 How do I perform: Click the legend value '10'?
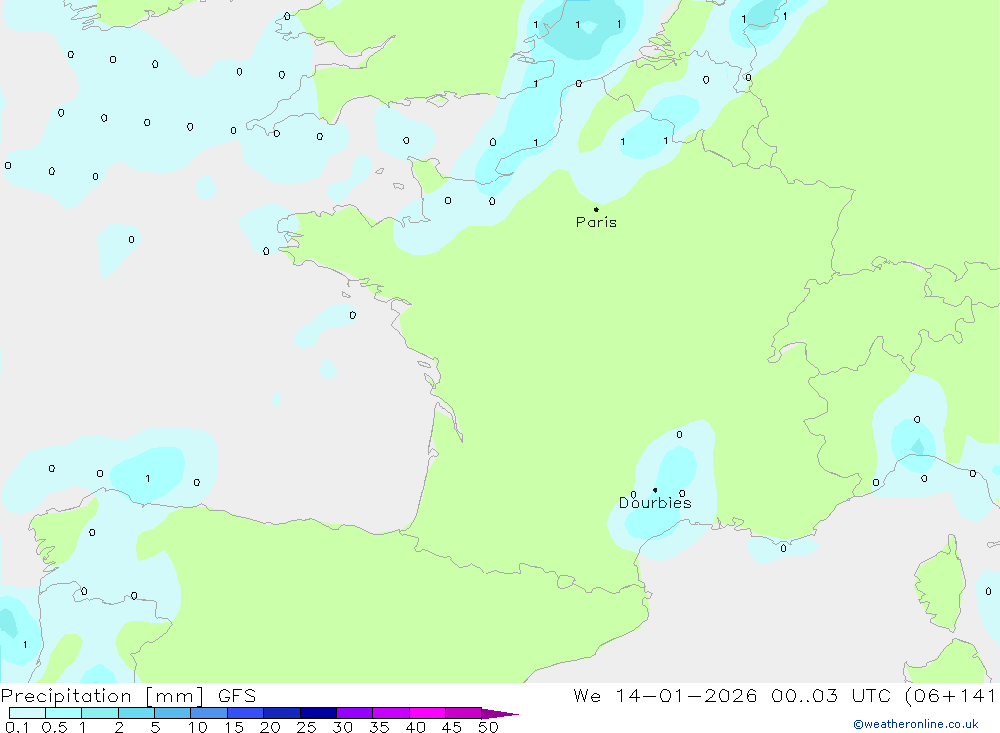(x=198, y=727)
